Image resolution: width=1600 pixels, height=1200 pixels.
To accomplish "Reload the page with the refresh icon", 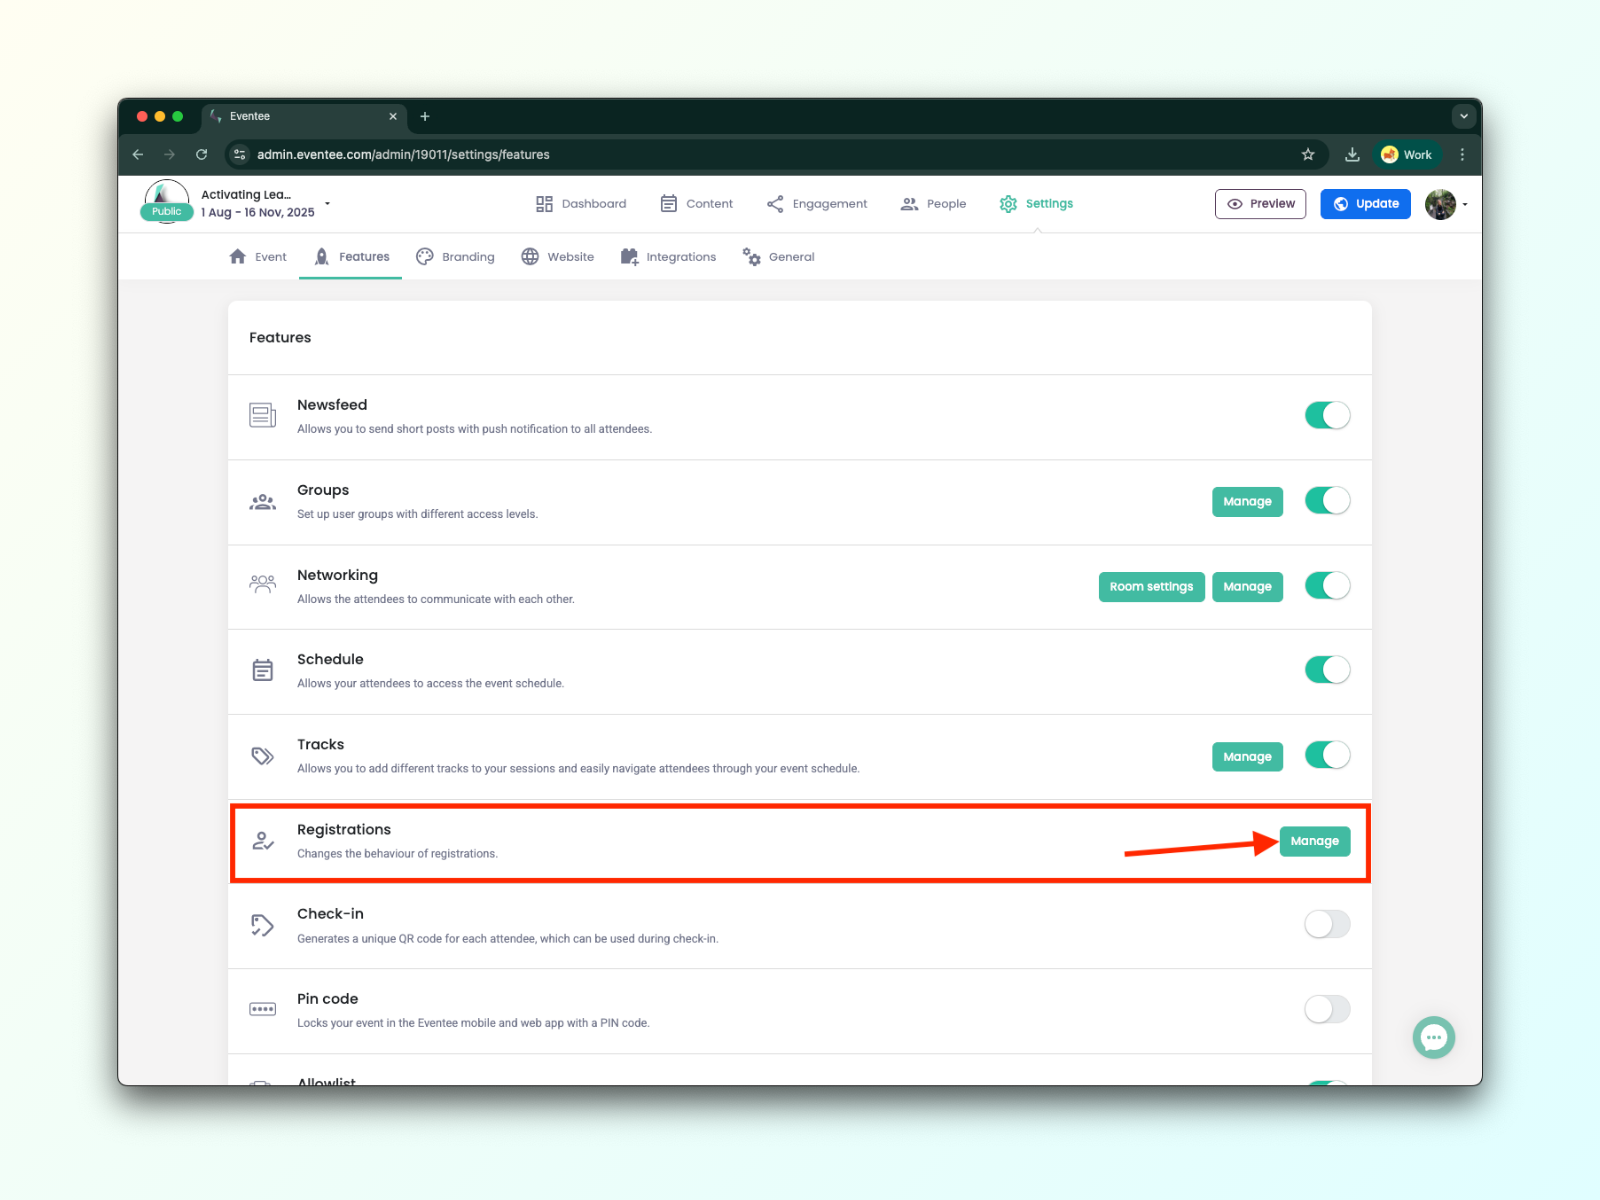I will pyautogui.click(x=202, y=154).
